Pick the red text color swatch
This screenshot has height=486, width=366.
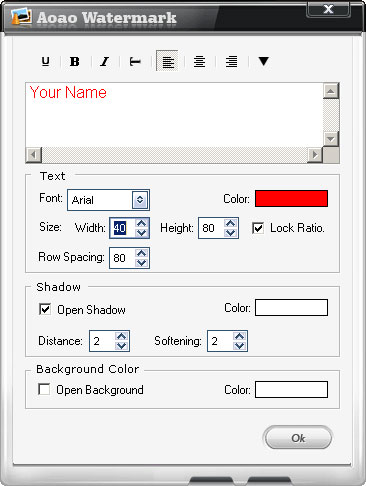(291, 199)
